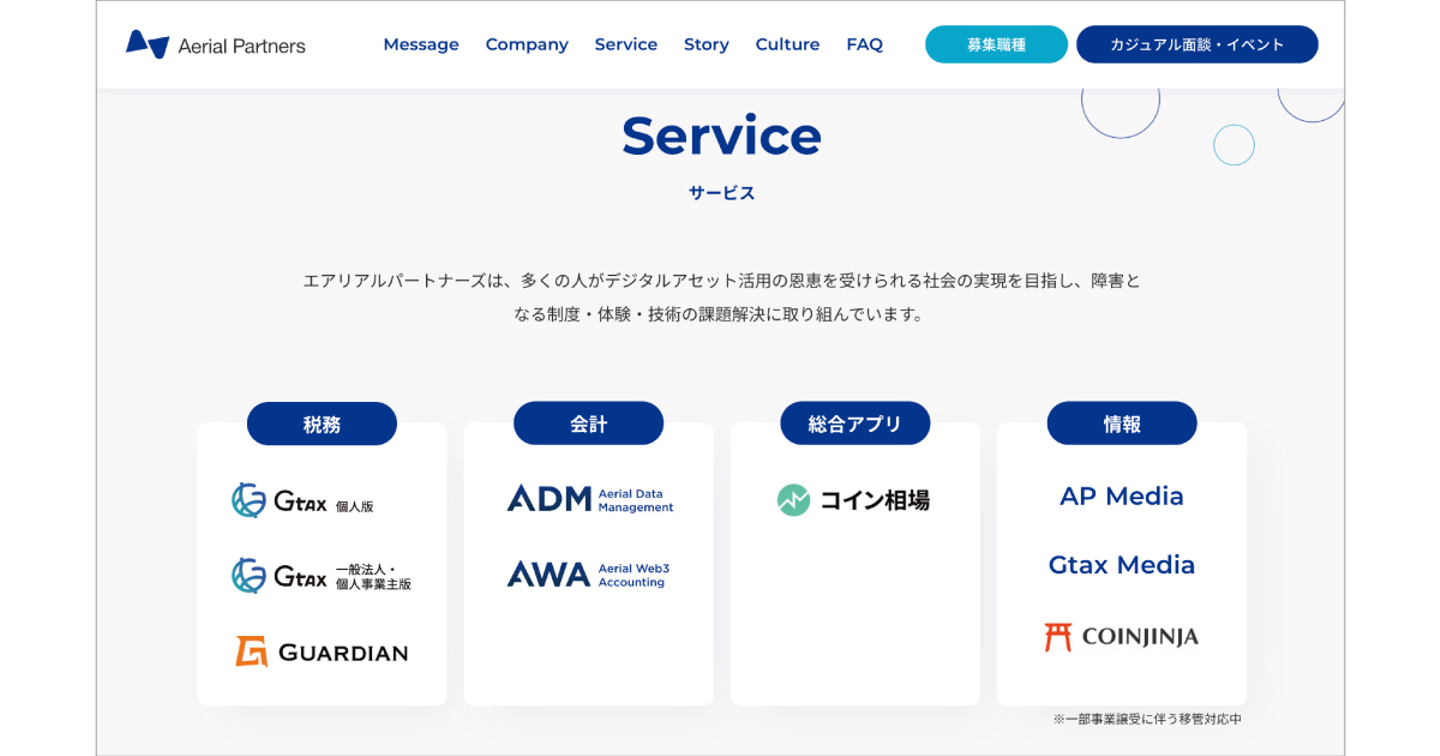Open the コイン相場 app logo
The height and width of the screenshot is (756, 1440).
point(853,500)
